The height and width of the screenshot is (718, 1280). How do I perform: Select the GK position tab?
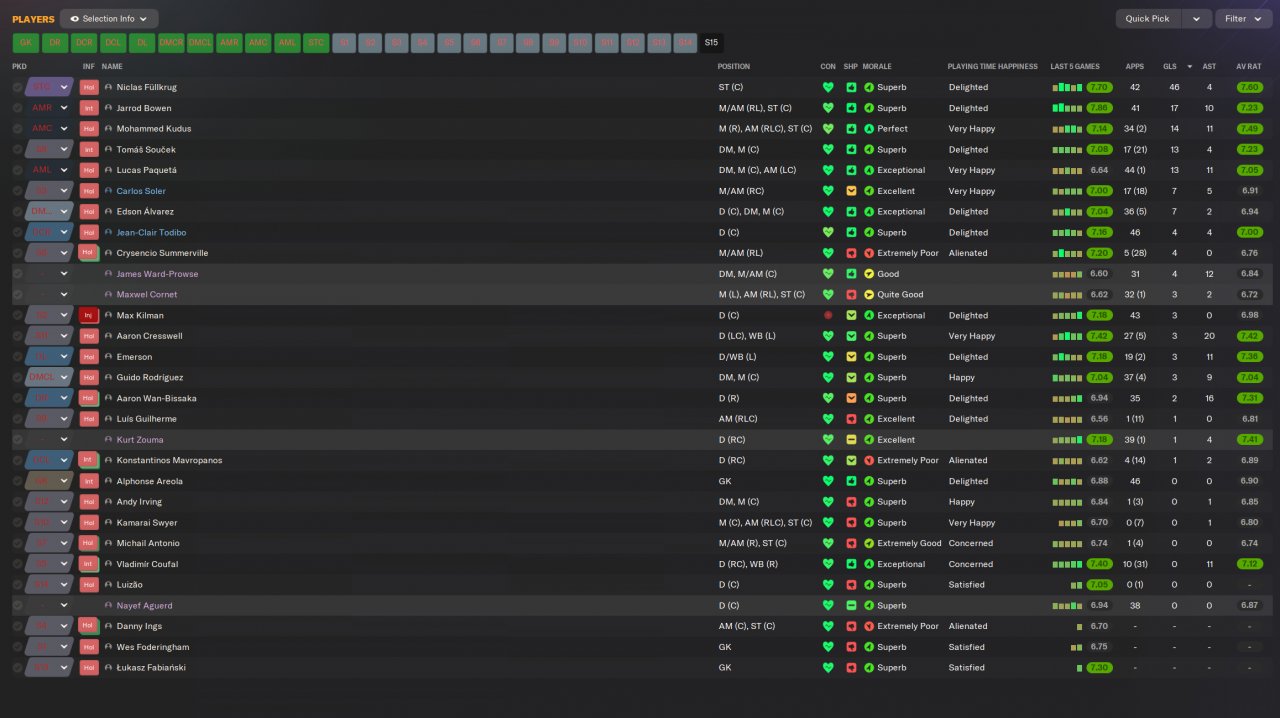point(26,43)
